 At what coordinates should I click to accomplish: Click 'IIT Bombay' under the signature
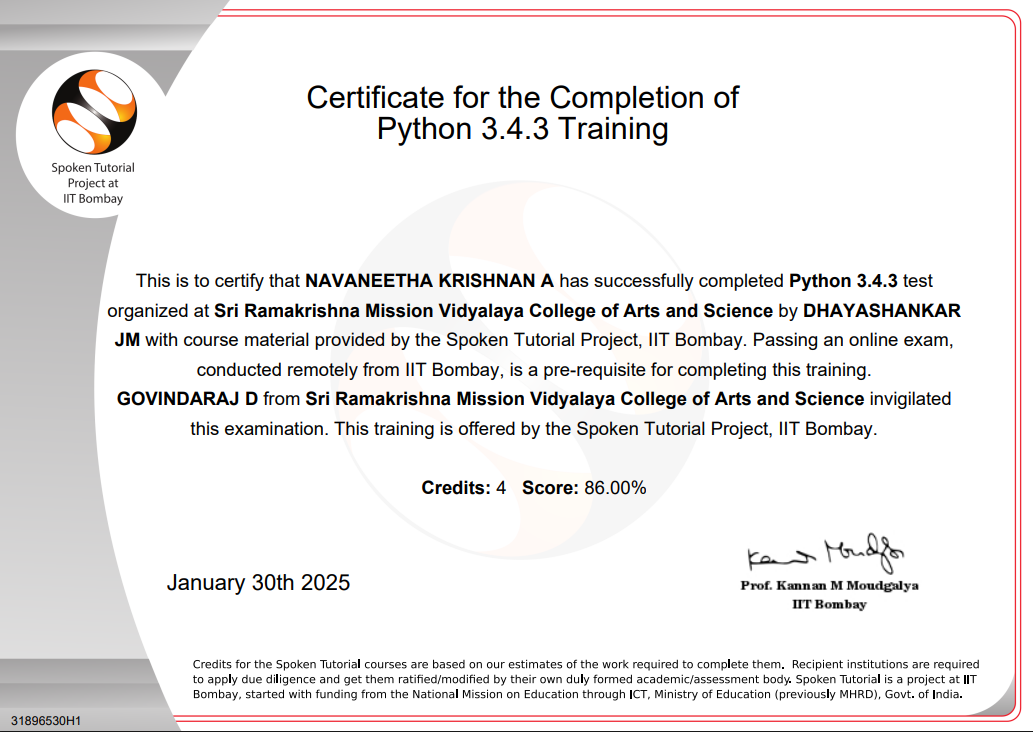pyautogui.click(x=829, y=604)
